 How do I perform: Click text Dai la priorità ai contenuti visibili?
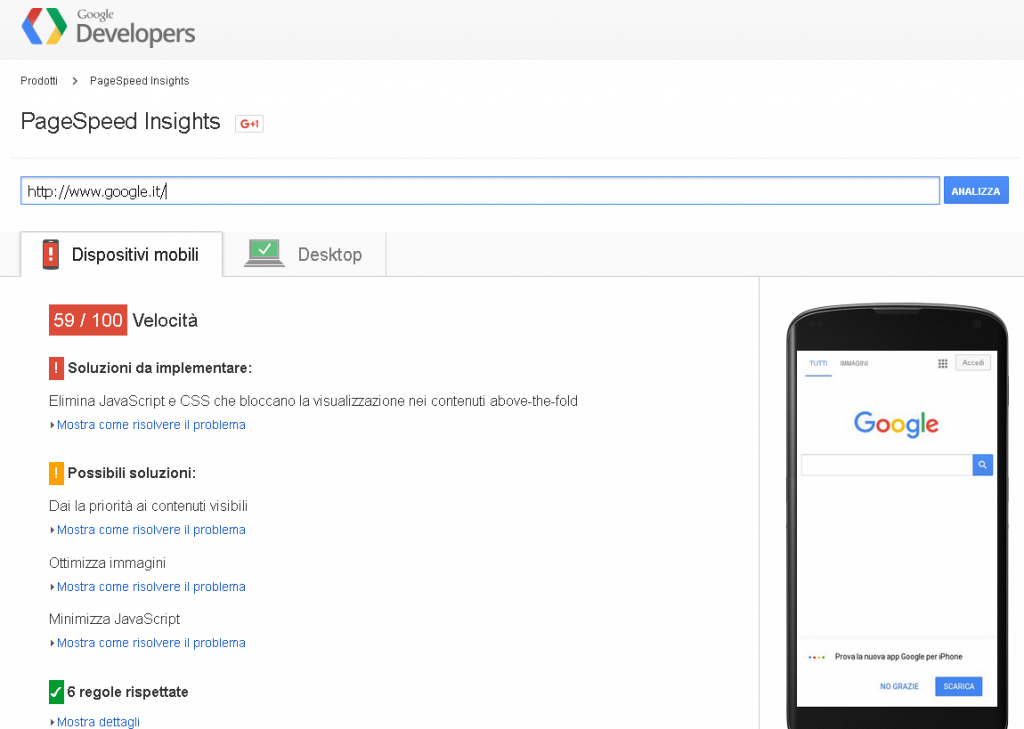coord(148,506)
